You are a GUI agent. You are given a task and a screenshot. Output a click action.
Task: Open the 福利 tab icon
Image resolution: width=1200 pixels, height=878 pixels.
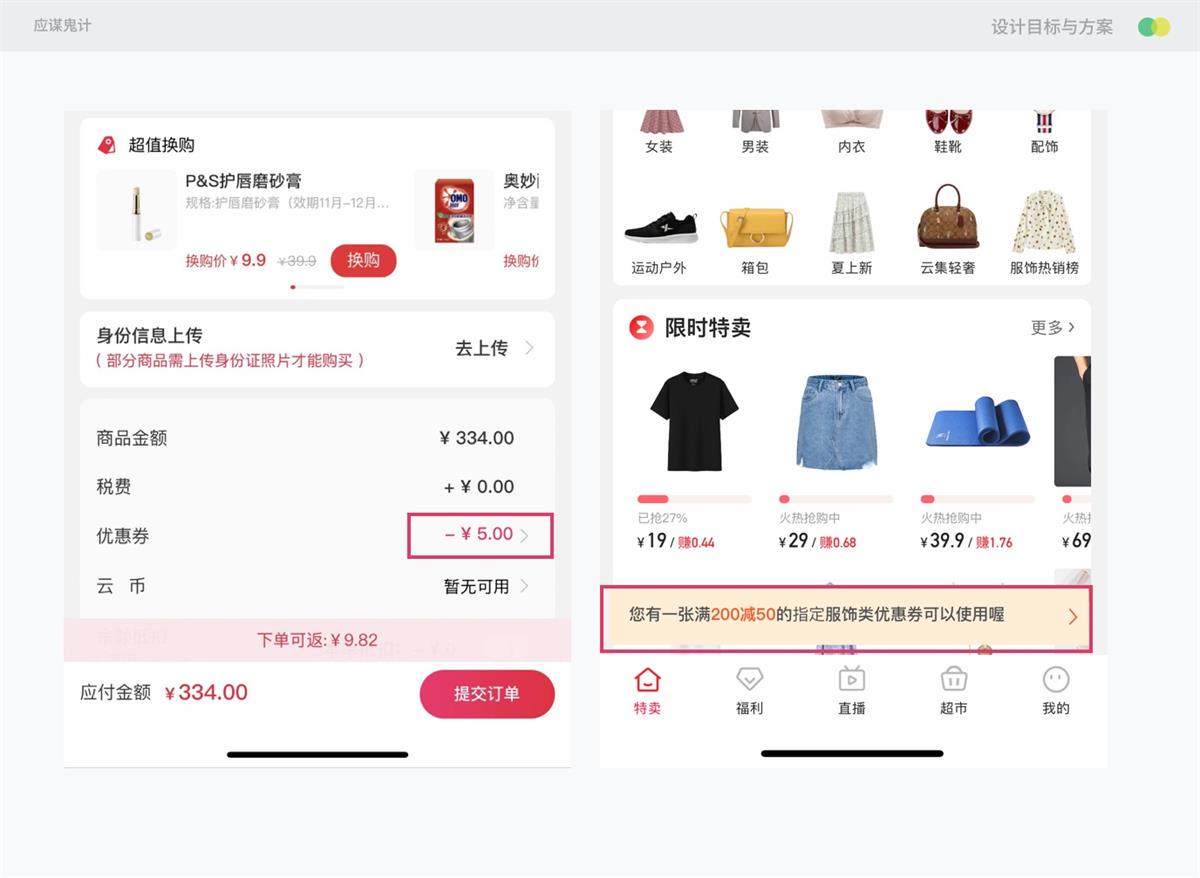[x=749, y=680]
